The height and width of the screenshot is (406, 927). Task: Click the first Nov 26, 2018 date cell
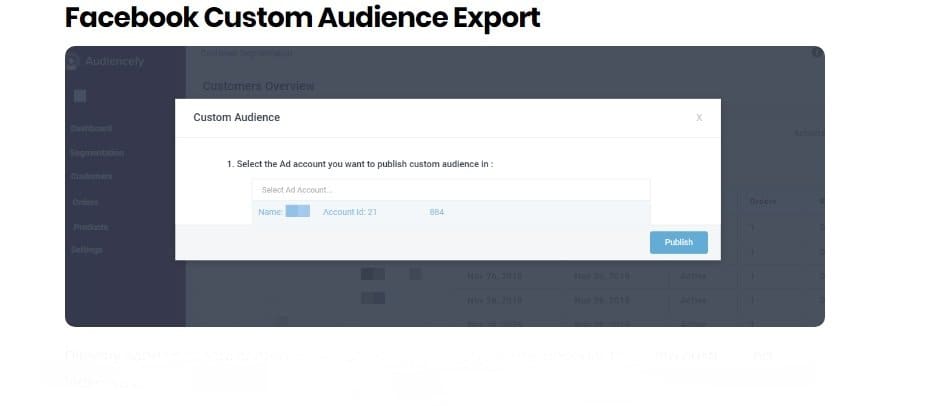click(x=494, y=274)
